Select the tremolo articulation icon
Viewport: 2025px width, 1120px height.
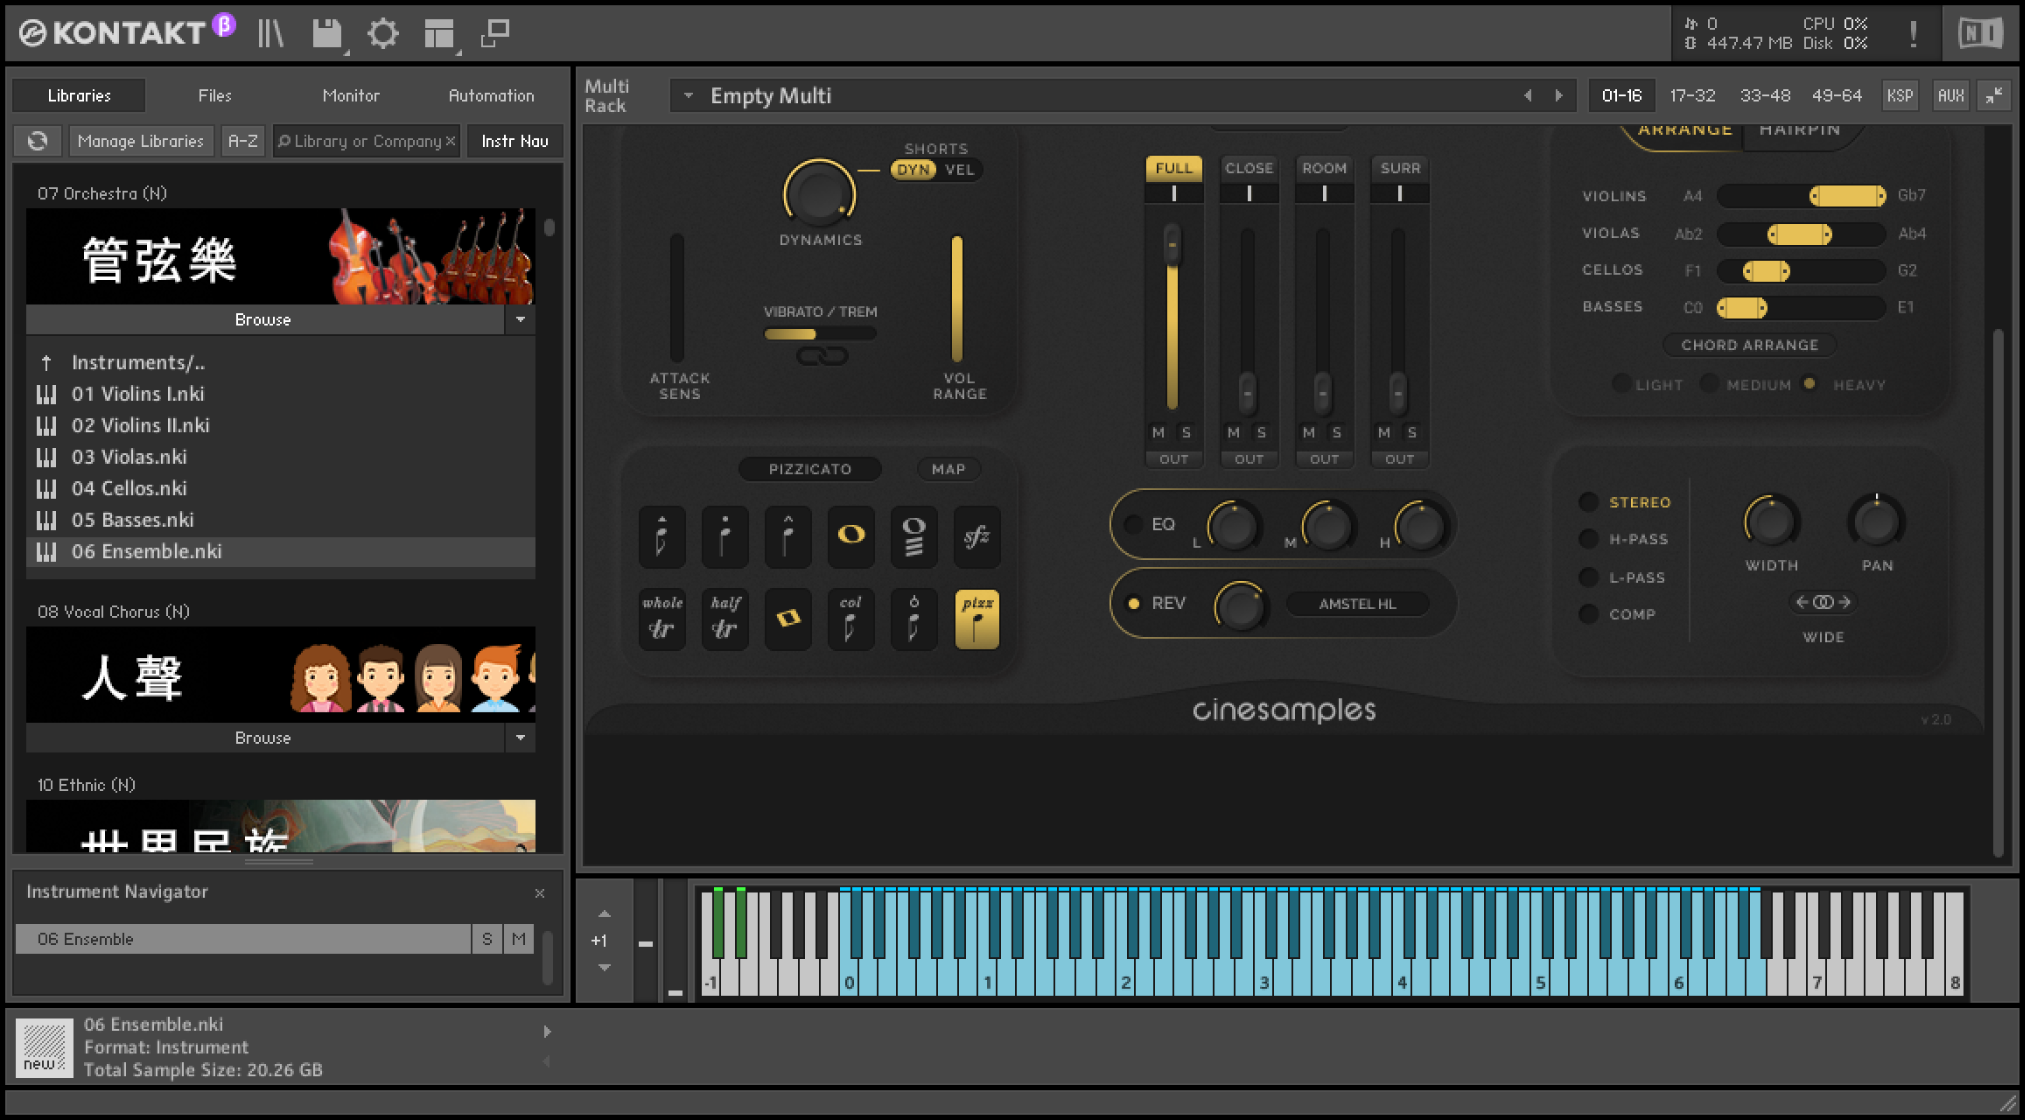click(913, 536)
